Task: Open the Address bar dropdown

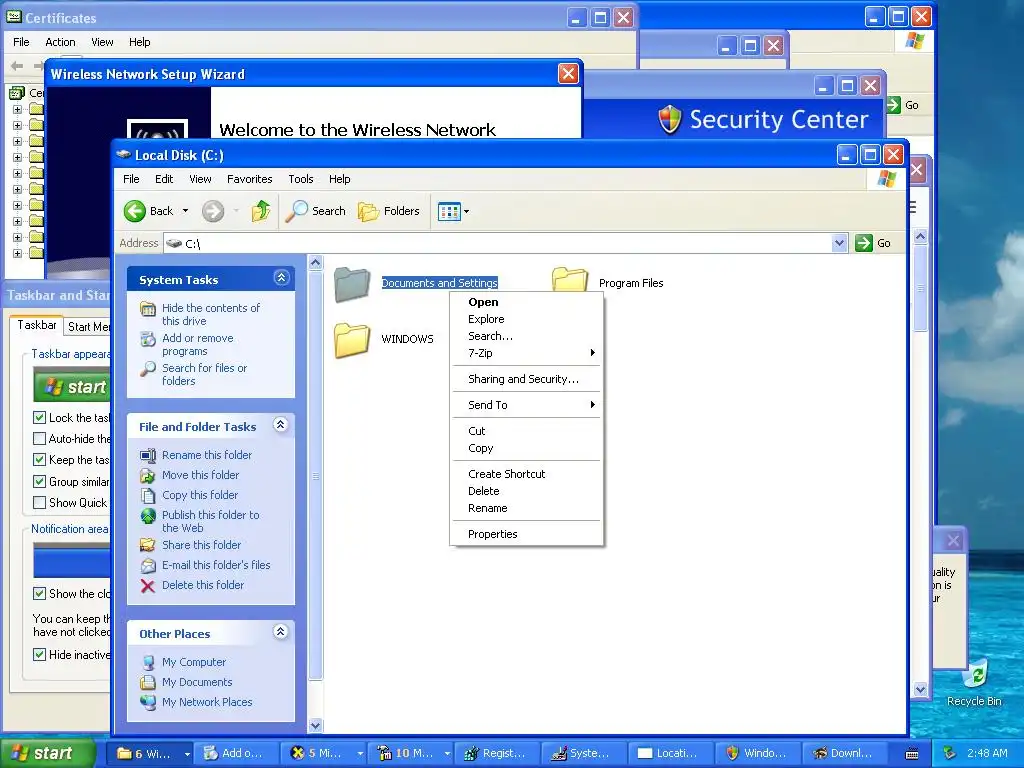Action: point(840,243)
